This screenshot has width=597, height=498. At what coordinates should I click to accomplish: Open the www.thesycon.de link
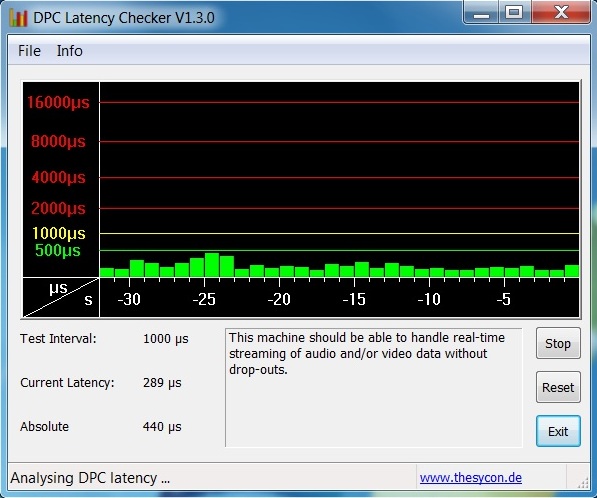471,477
